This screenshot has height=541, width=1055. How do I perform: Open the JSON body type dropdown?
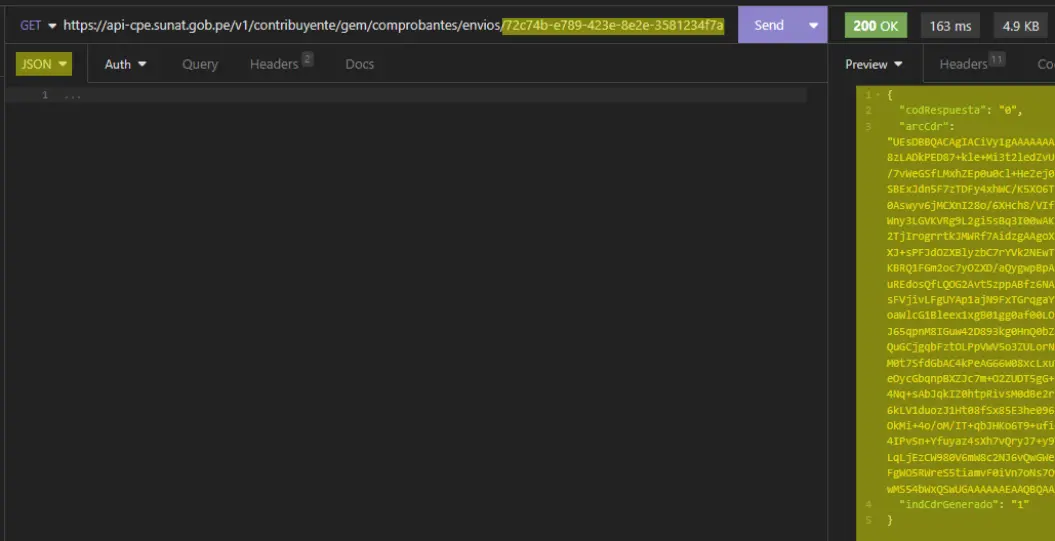44,64
